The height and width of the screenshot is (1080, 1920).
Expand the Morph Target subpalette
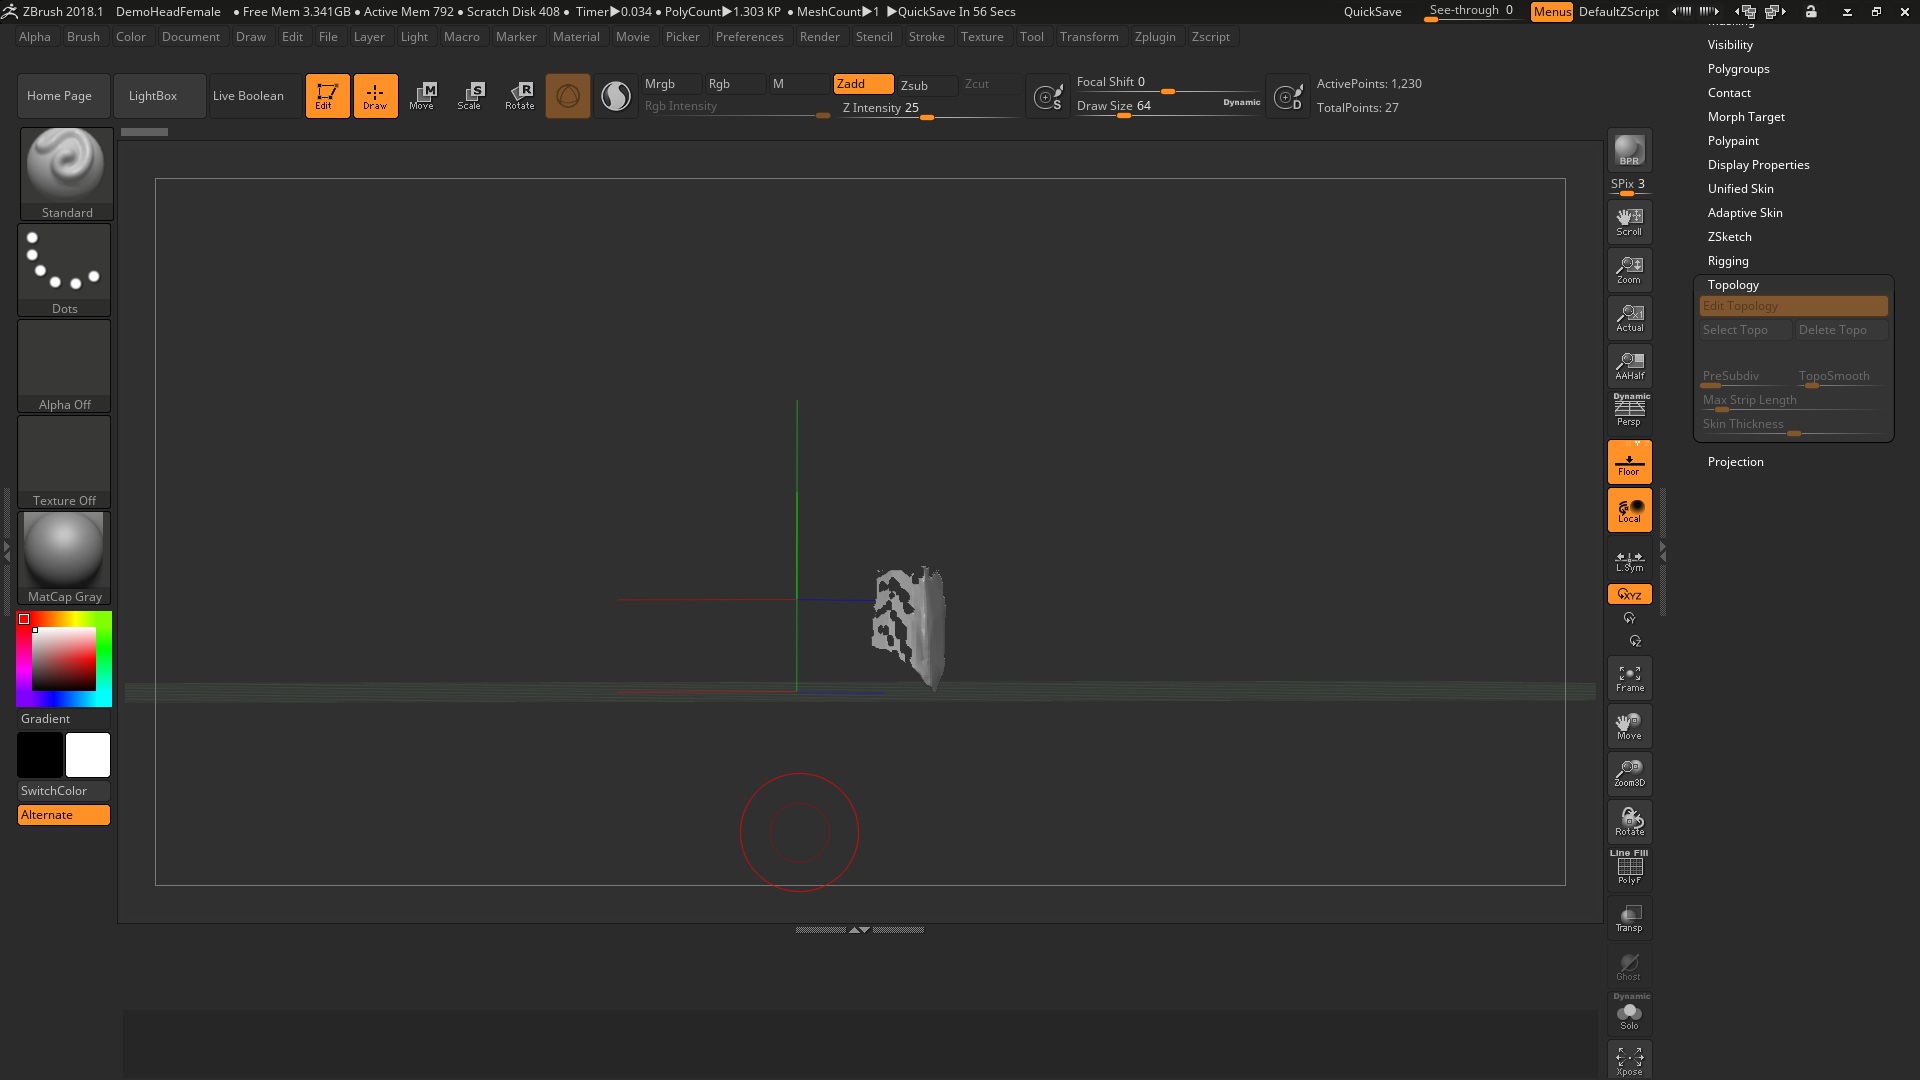(x=1746, y=117)
